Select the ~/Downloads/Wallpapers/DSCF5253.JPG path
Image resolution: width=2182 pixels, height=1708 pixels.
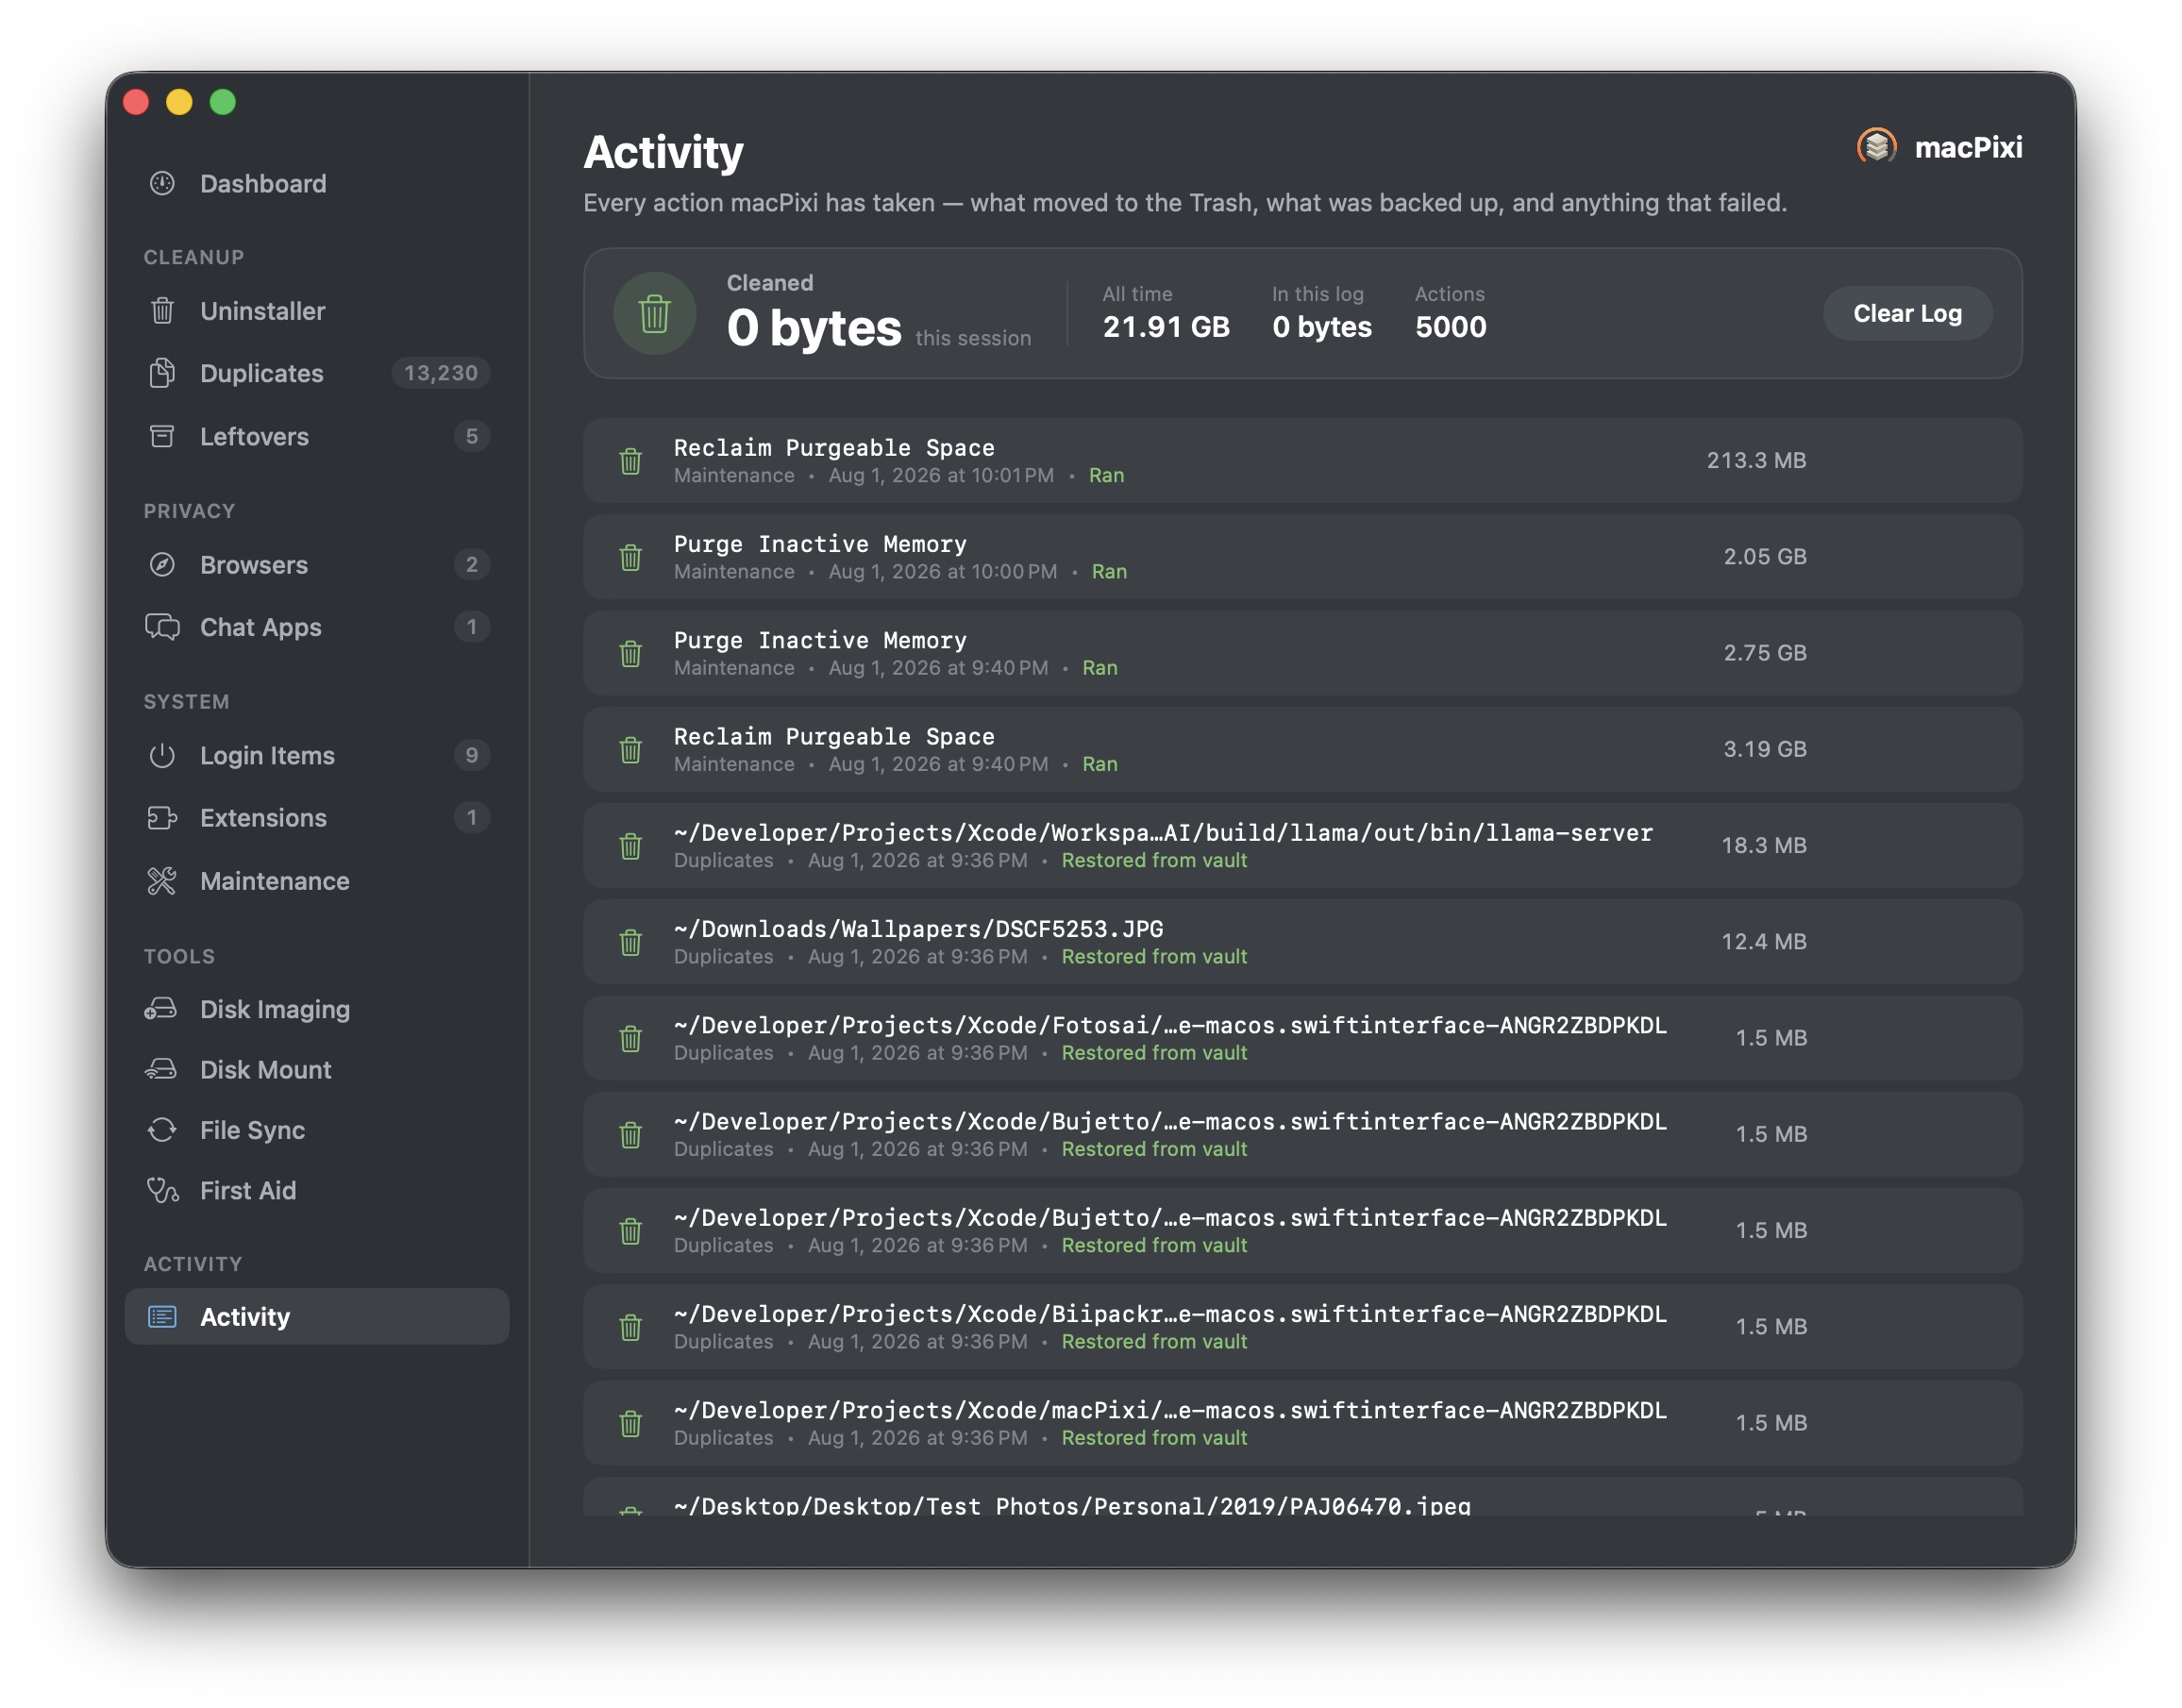[918, 929]
